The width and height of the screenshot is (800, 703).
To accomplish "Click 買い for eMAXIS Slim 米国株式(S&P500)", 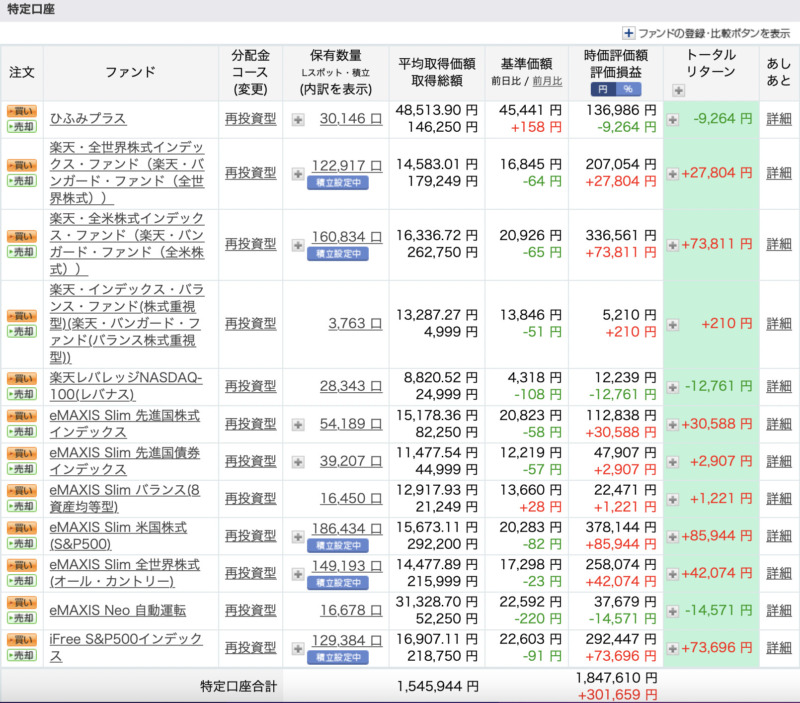I will pos(22,528).
